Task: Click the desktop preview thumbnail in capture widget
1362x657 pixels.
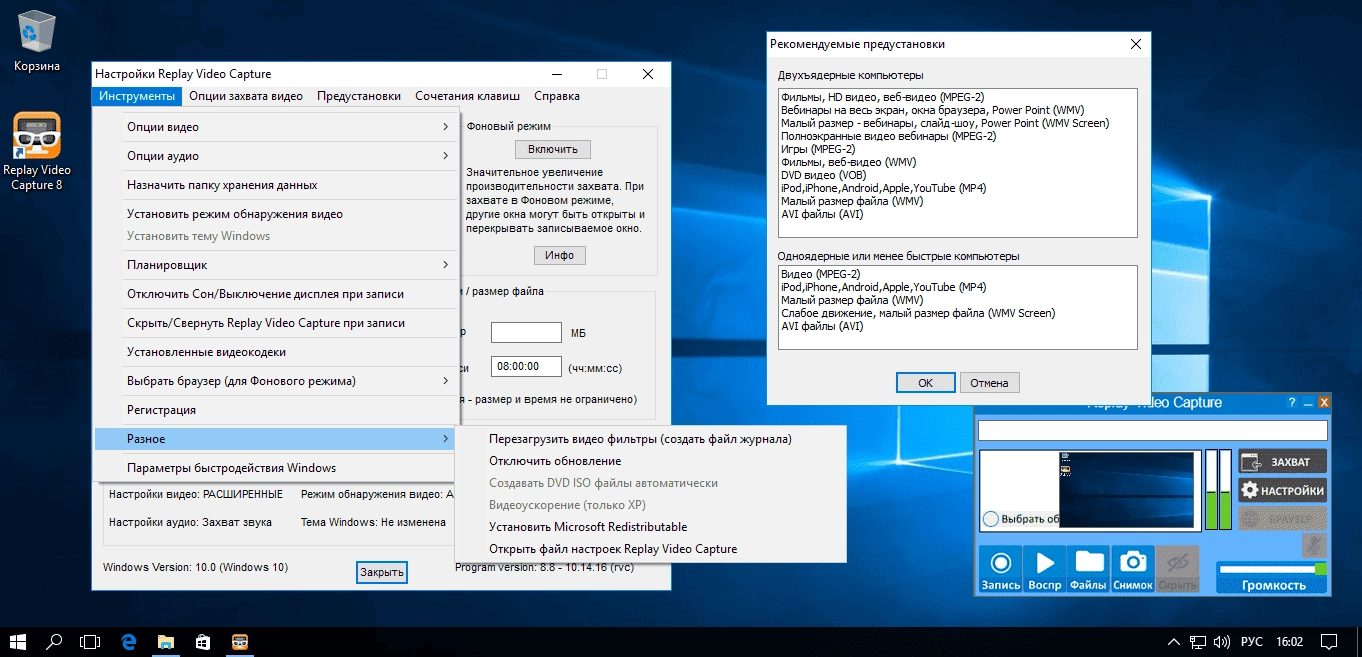Action: (x=1127, y=490)
